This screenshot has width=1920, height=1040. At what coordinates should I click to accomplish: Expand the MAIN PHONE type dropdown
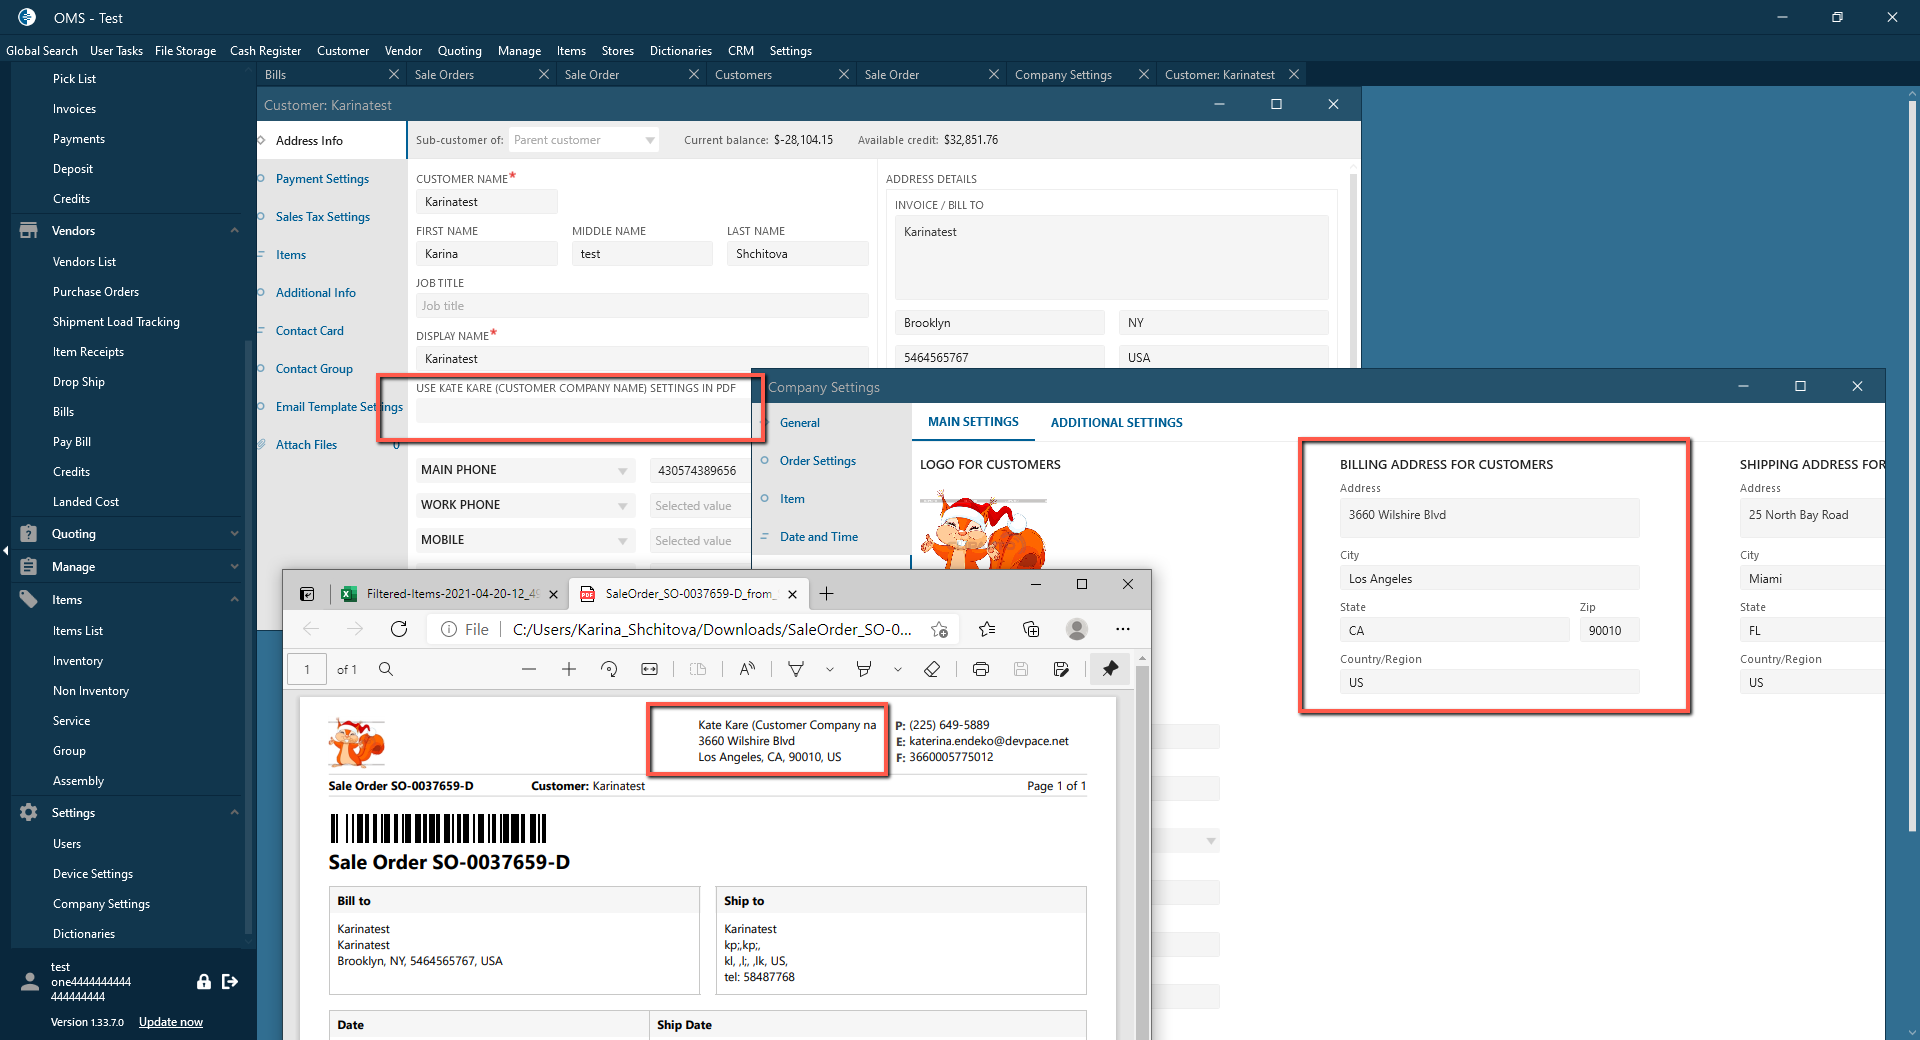point(622,470)
